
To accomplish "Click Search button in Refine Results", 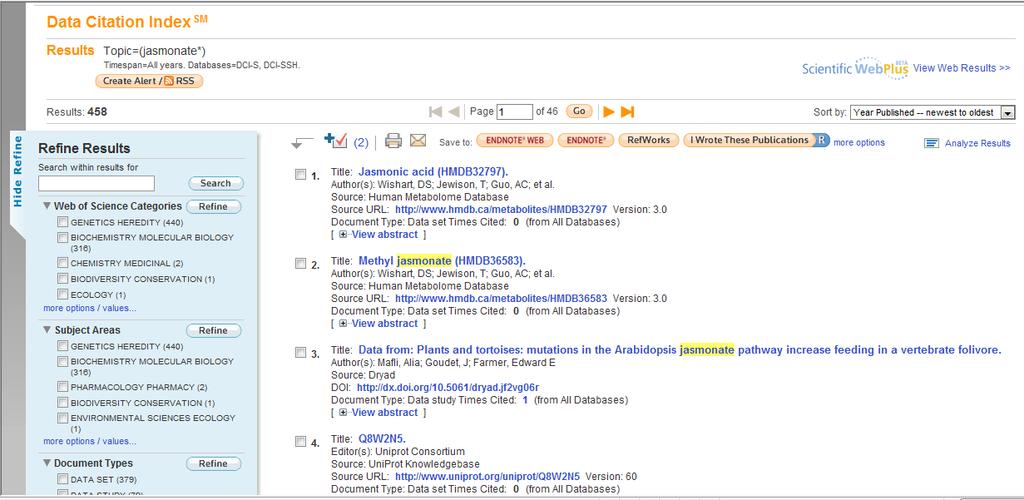I will tap(216, 183).
